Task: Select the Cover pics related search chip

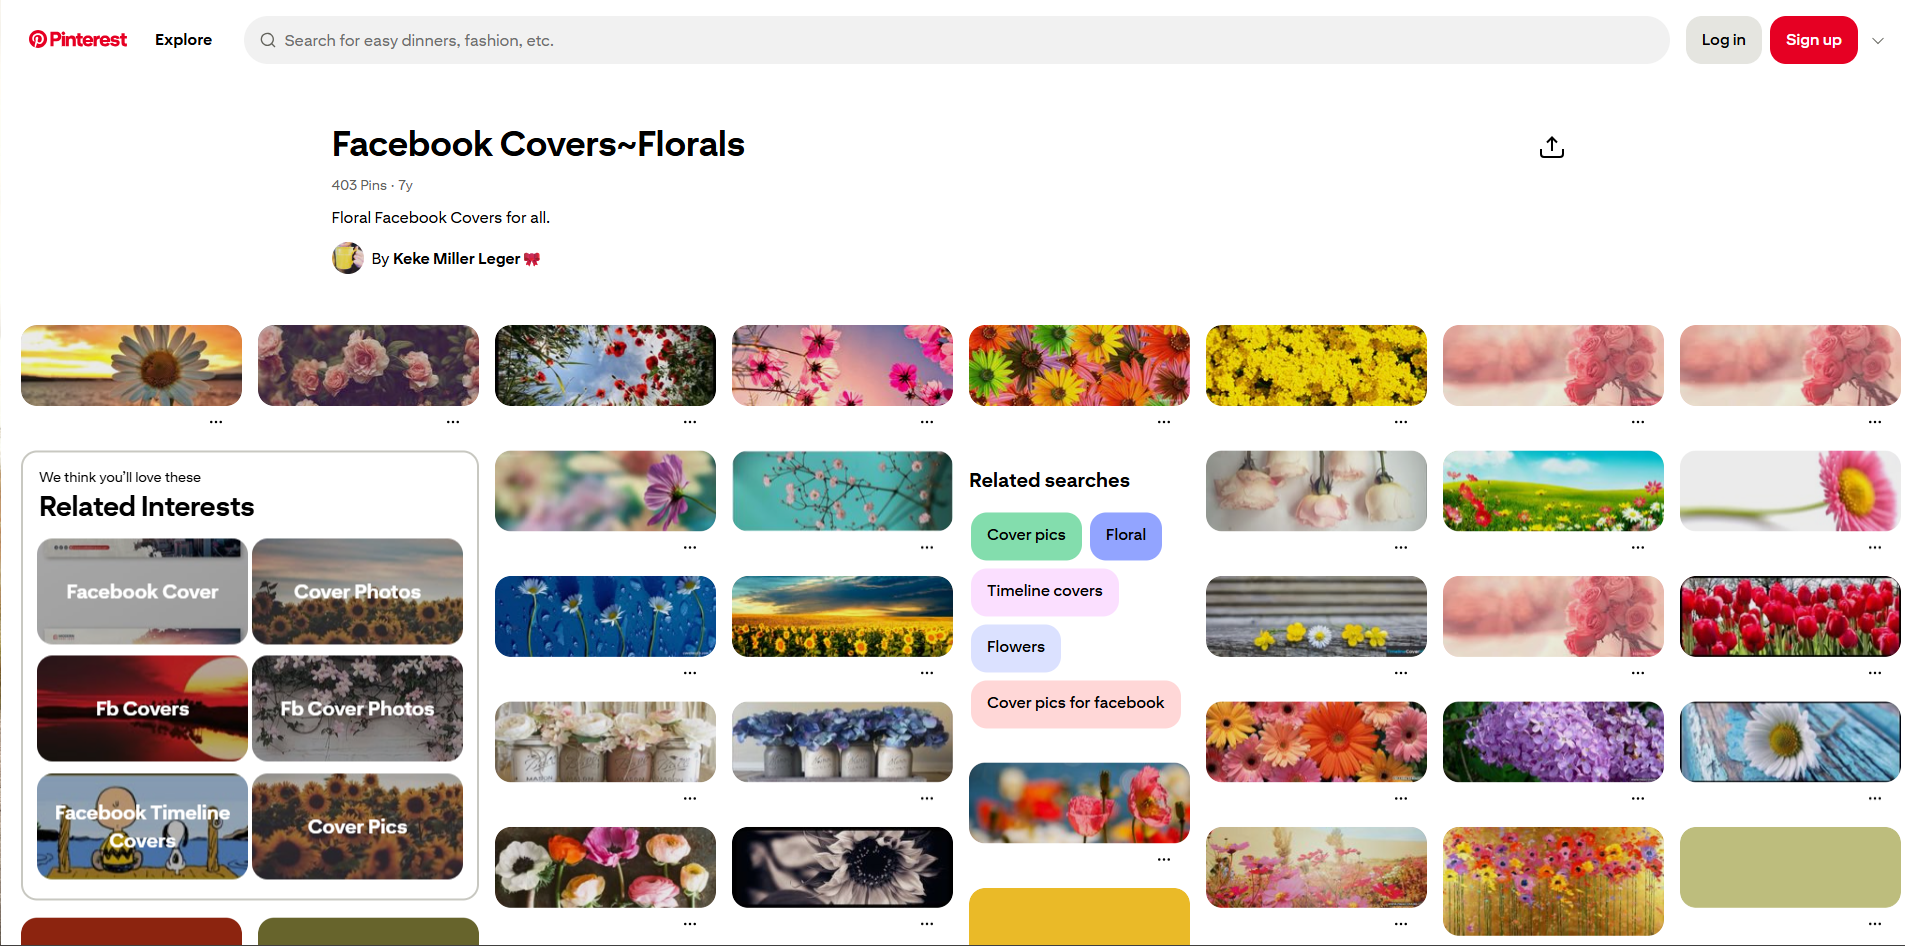Action: [x=1025, y=536]
